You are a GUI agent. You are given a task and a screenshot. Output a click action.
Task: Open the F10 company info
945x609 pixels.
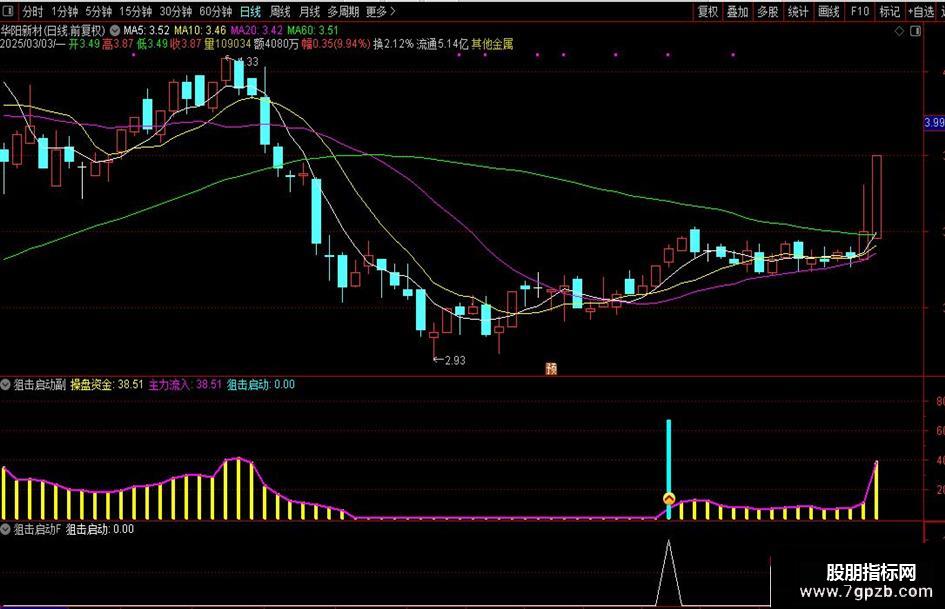860,11
